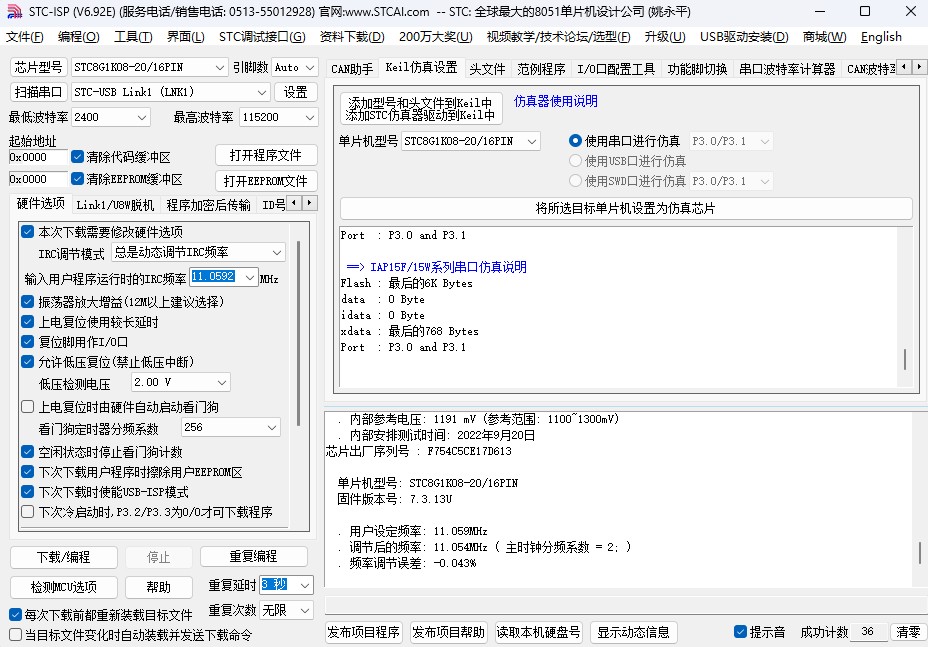Click 重复编程 button
Image resolution: width=928 pixels, height=647 pixels.
point(253,556)
